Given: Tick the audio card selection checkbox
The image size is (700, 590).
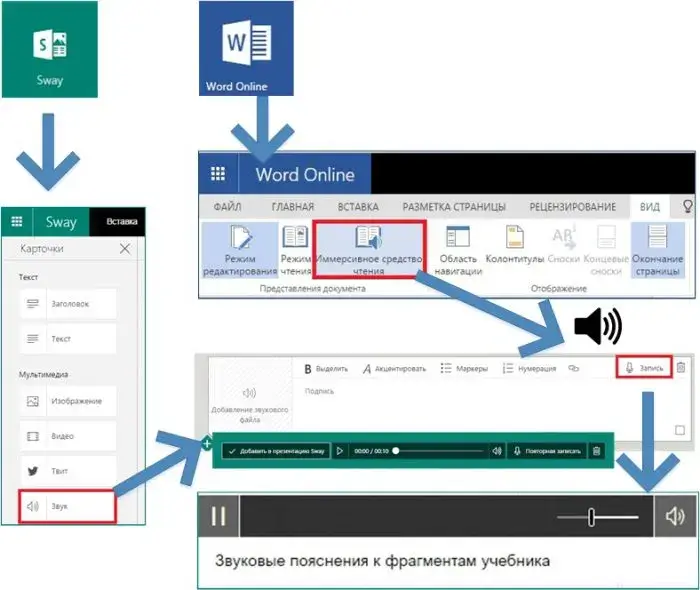Looking at the screenshot, I should [x=680, y=430].
